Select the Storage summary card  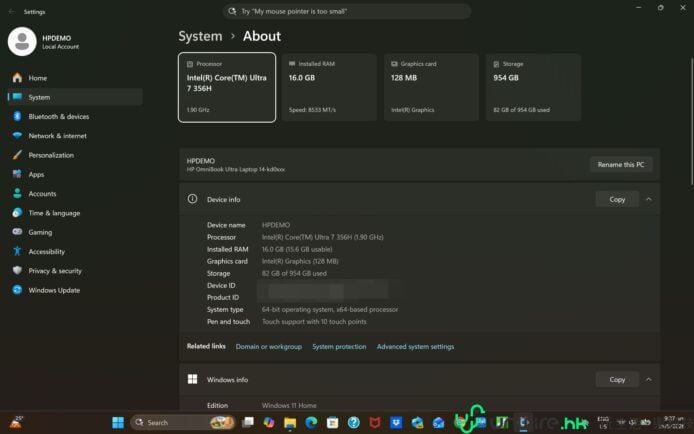click(533, 87)
